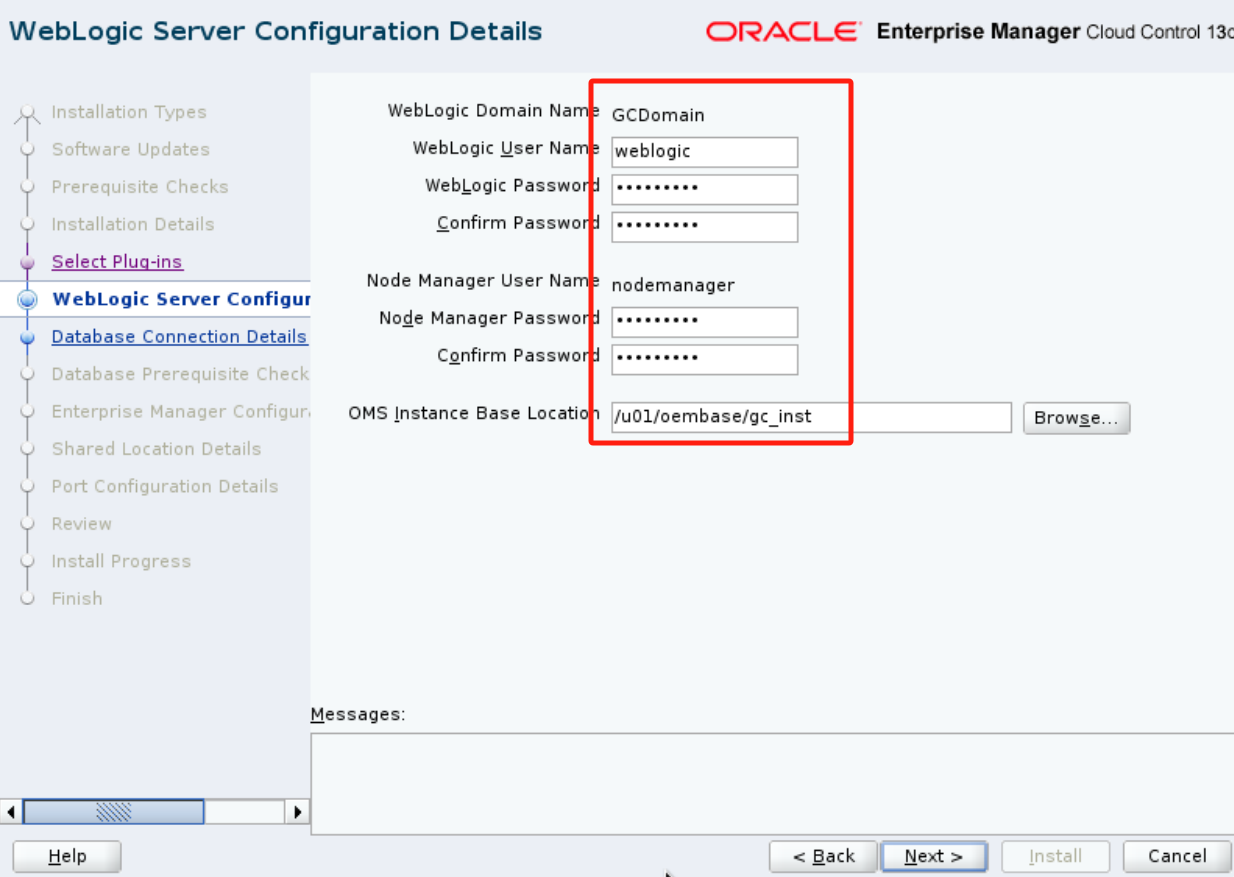Focus the Node Manager Password field
Viewport: 1234px width, 877px height.
[705, 322]
